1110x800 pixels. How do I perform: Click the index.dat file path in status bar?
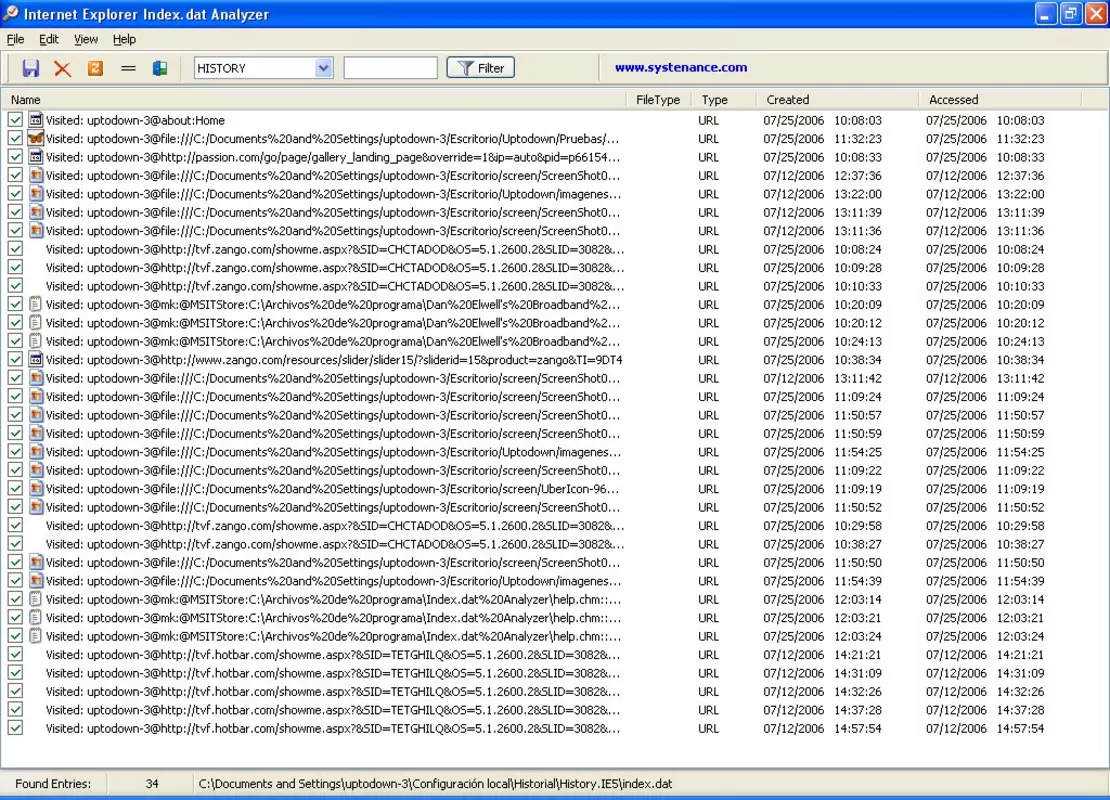435,784
